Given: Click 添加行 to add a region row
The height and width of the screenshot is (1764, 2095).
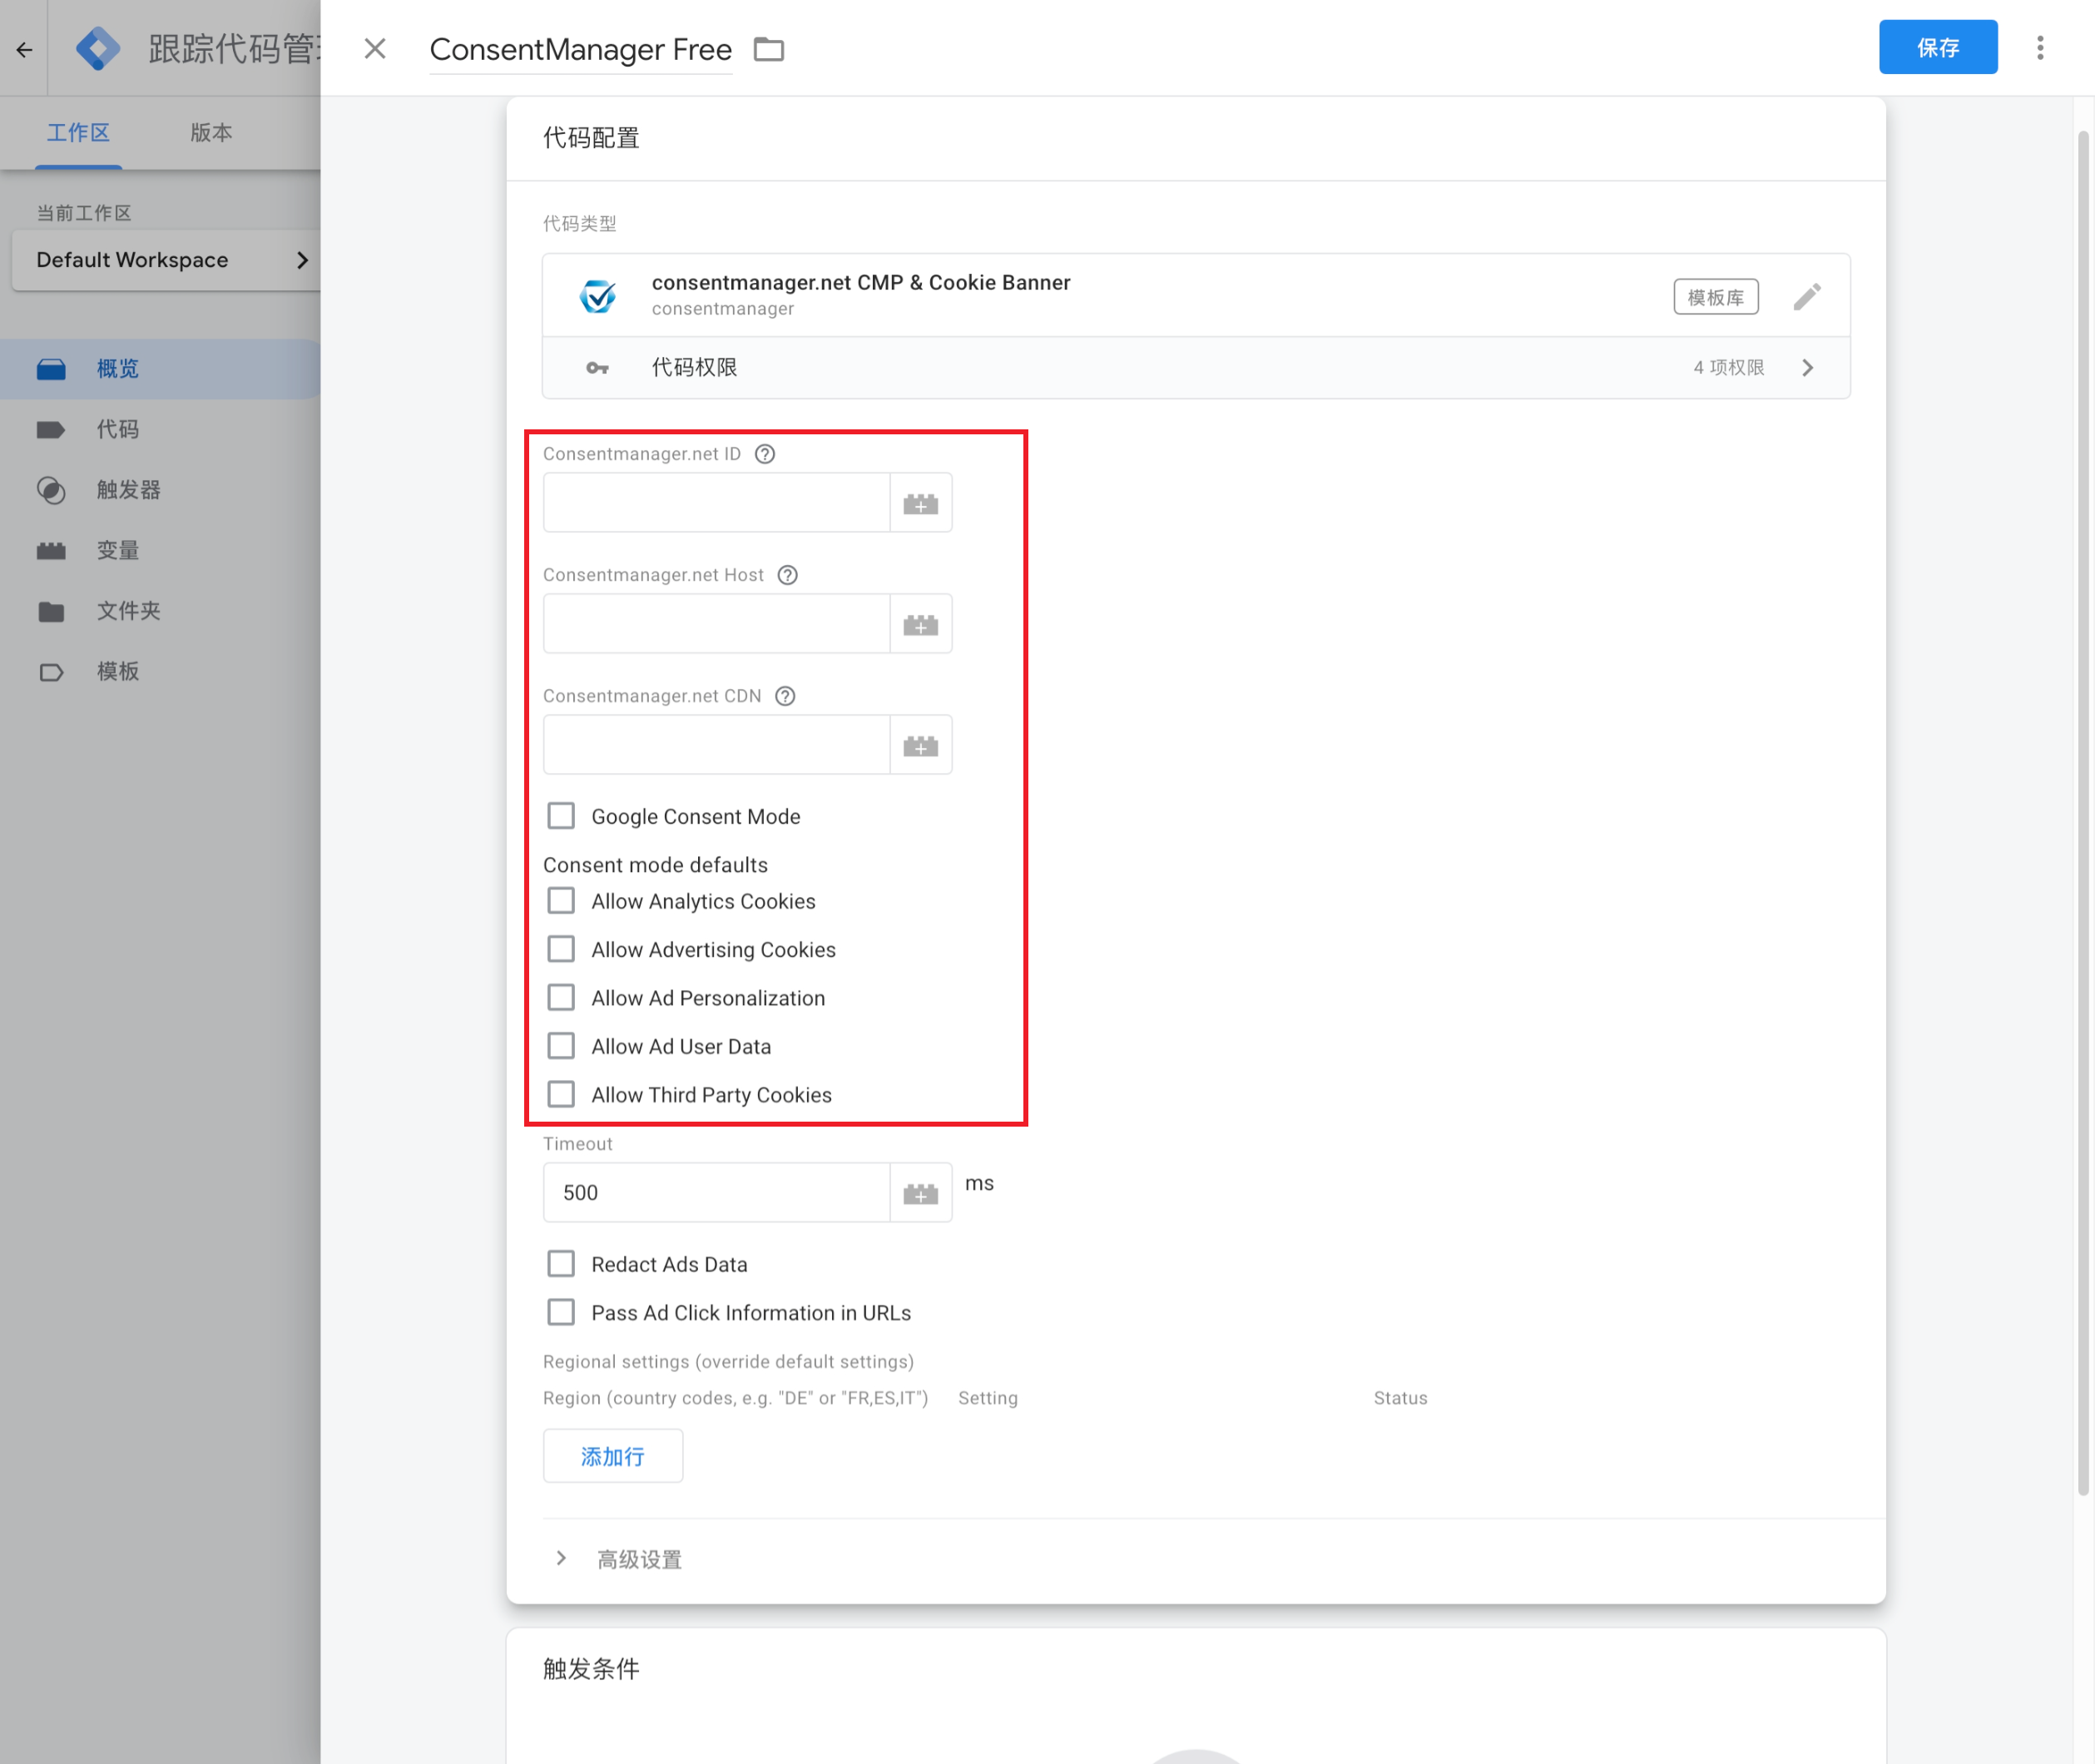Looking at the screenshot, I should (x=612, y=1456).
